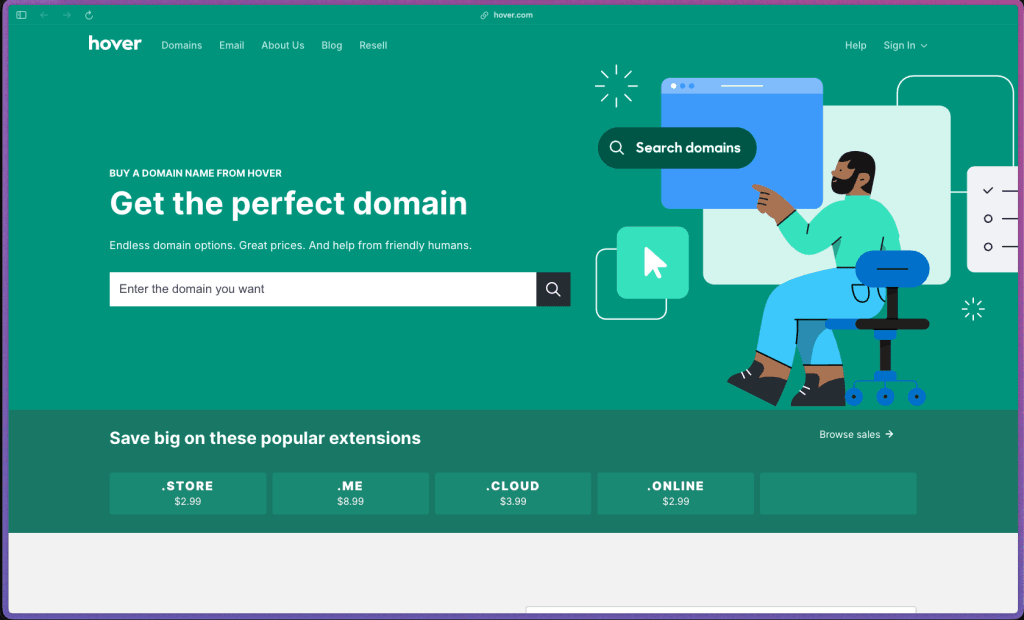Click 'Save big on these popular extensions' heading
This screenshot has height=620, width=1024.
(265, 438)
